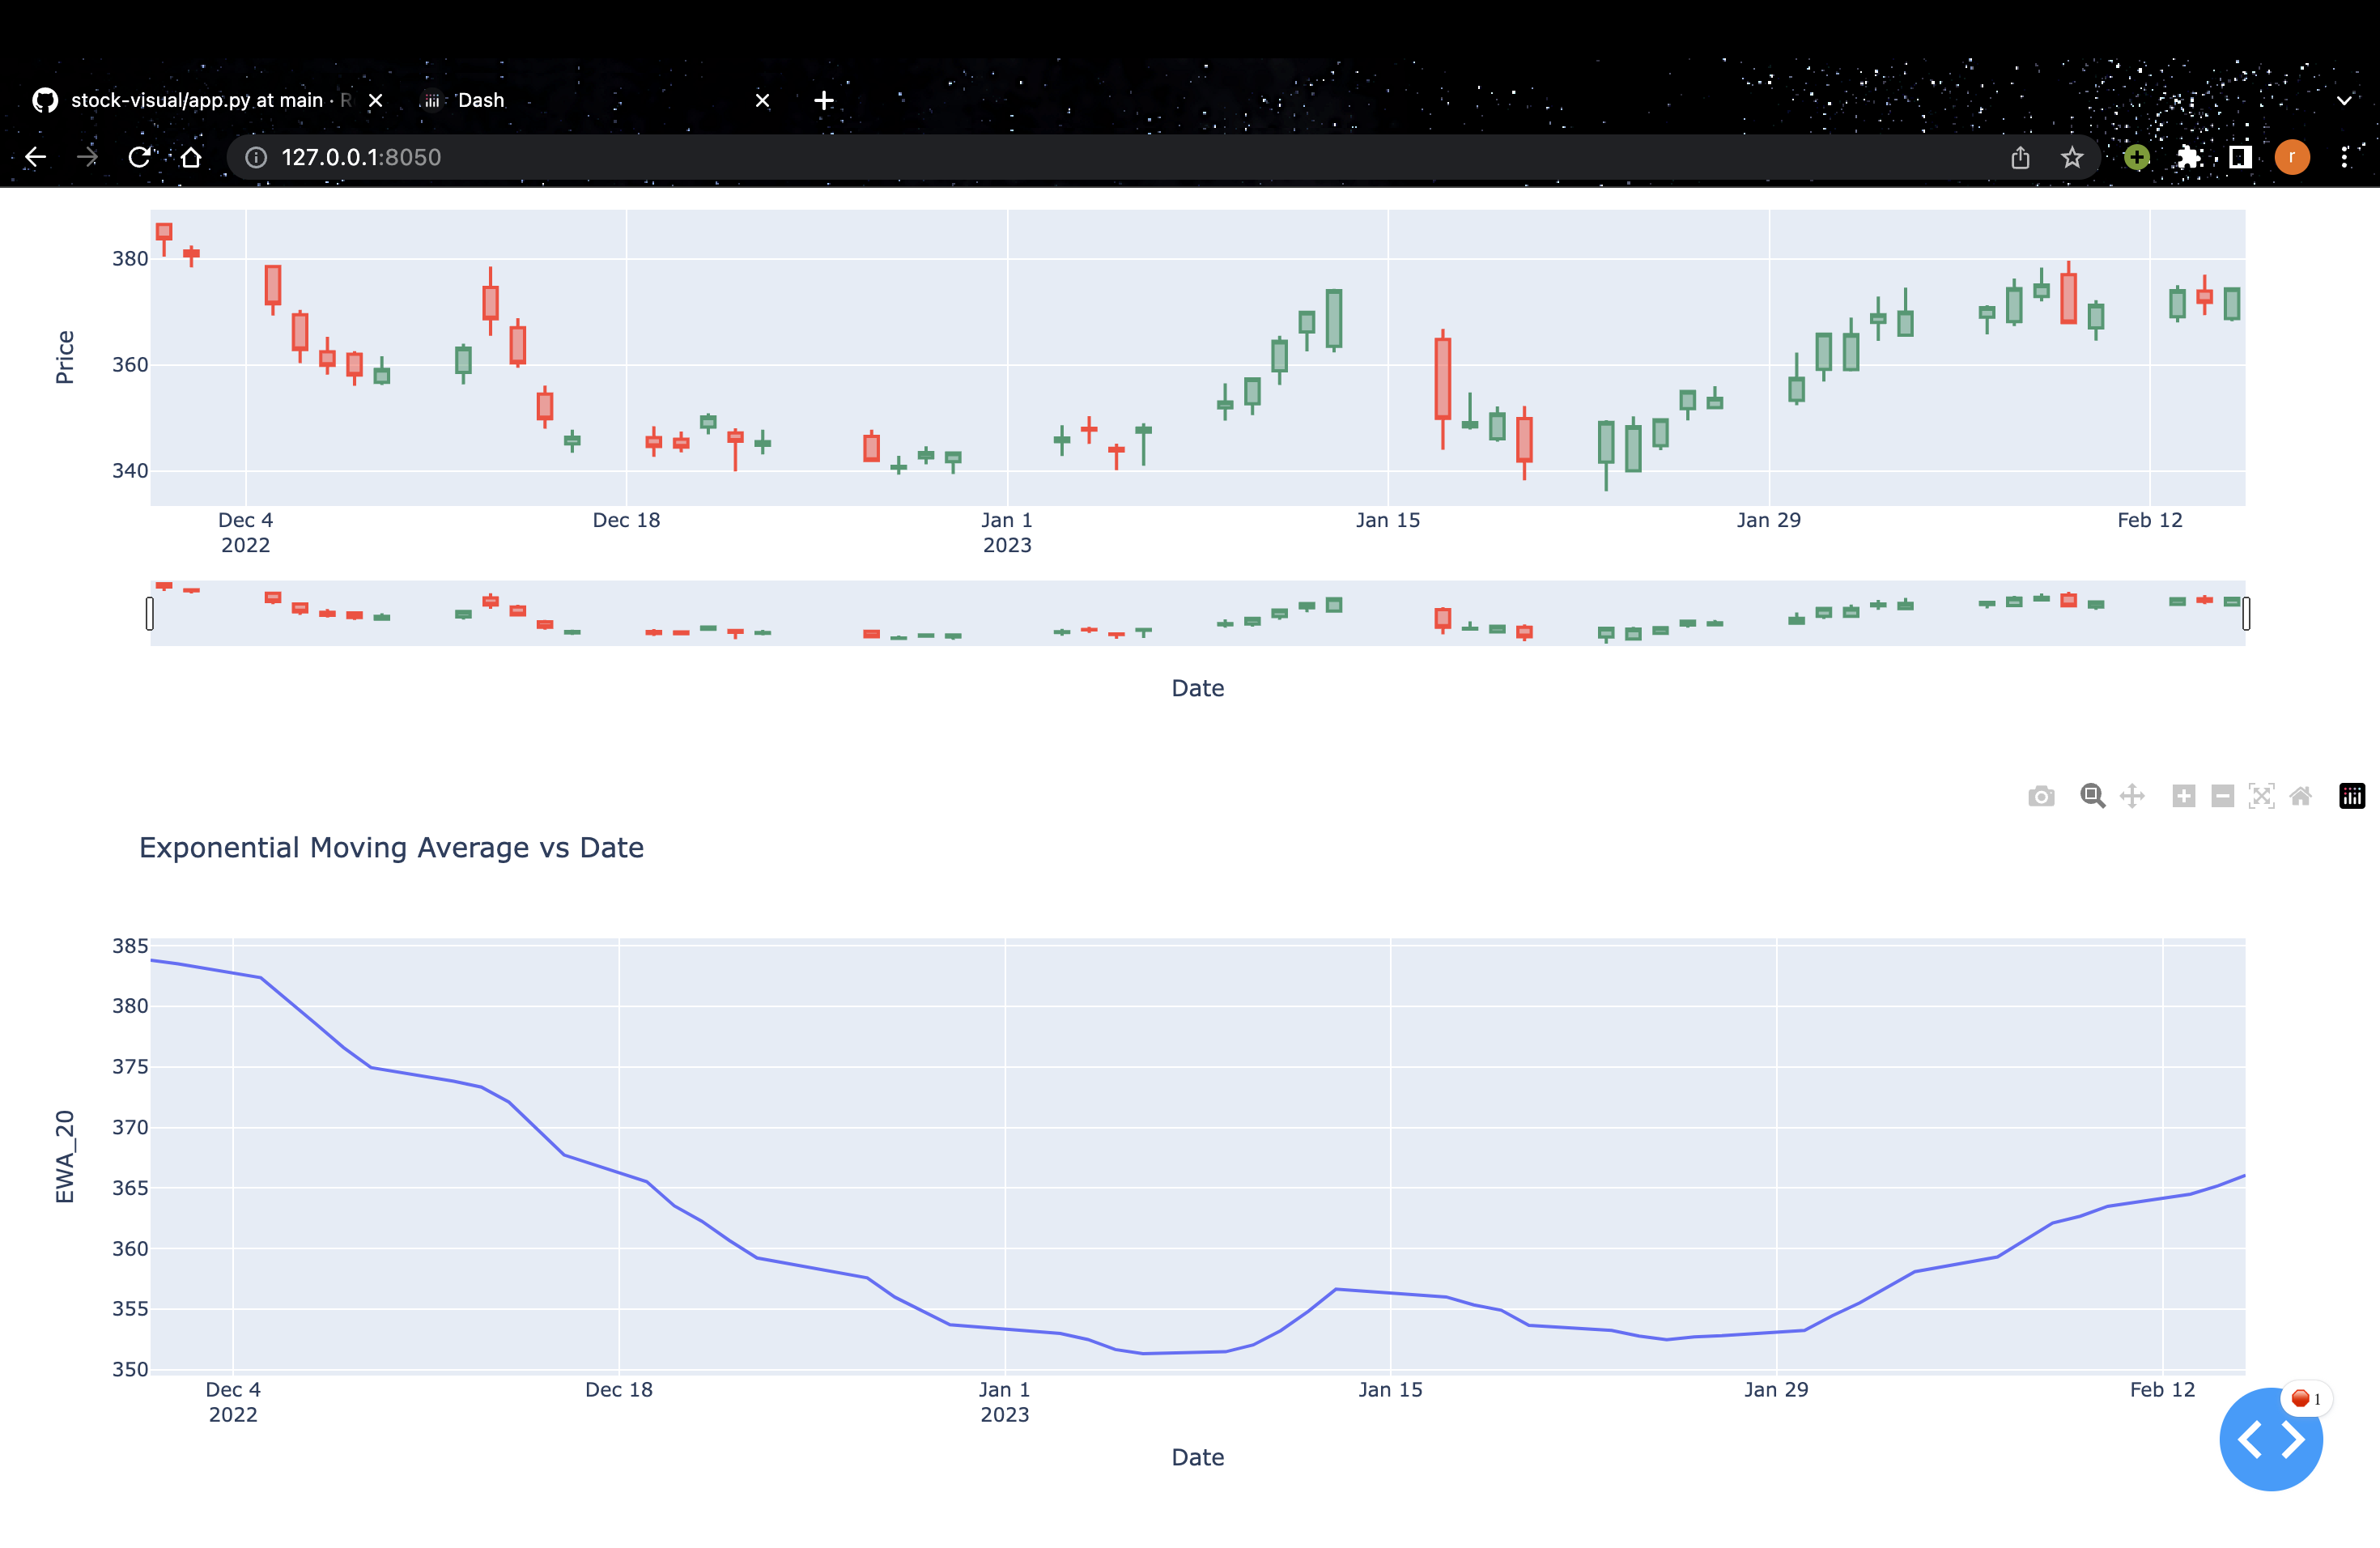
Task: Click the '380' tick on Price axis
Action: pyautogui.click(x=130, y=258)
